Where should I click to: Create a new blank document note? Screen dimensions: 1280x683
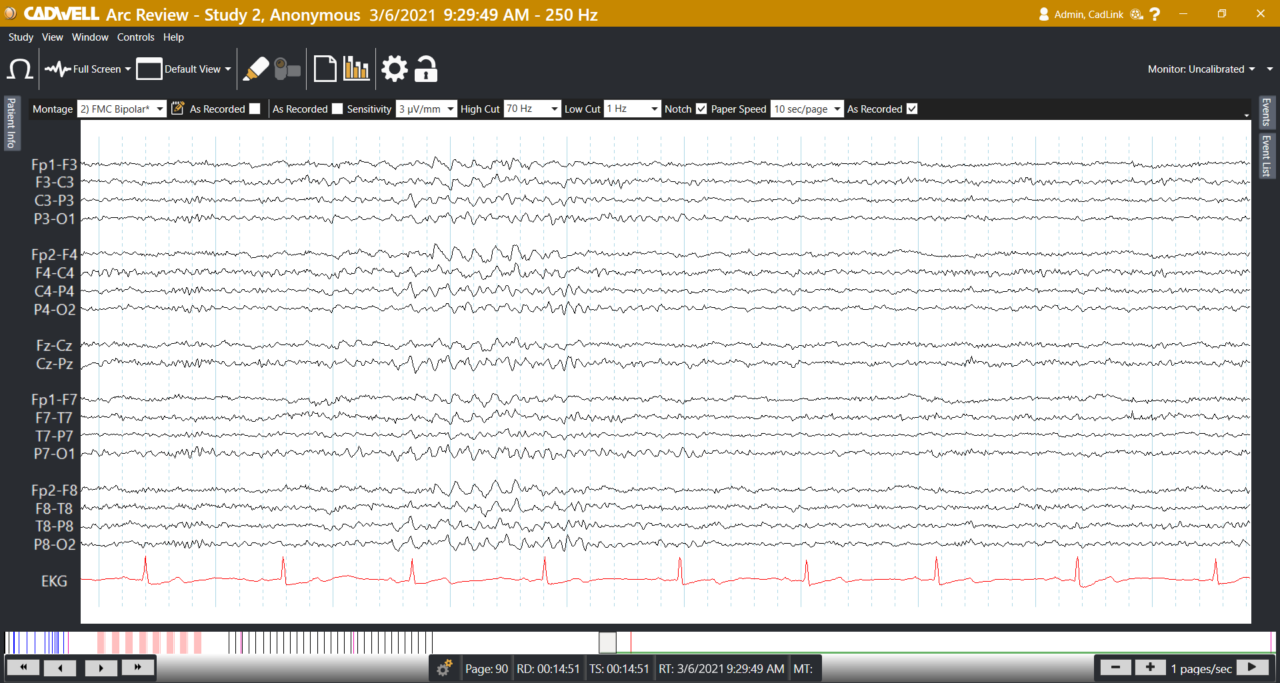(x=325, y=68)
